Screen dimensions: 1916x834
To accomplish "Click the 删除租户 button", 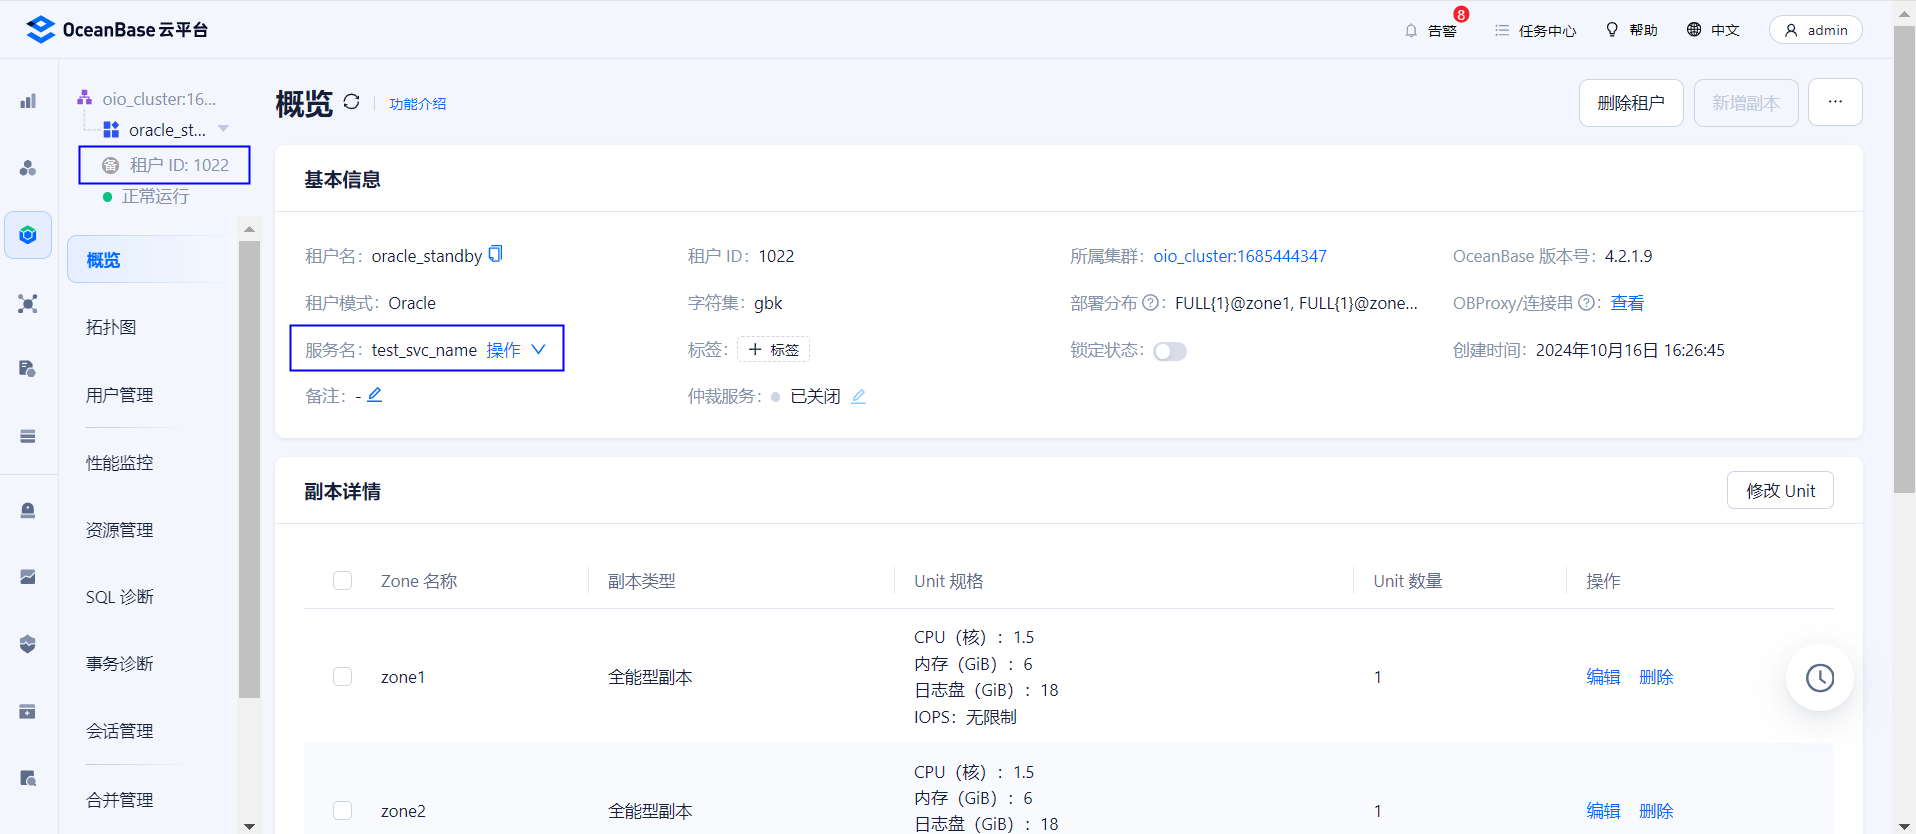I will tap(1631, 103).
